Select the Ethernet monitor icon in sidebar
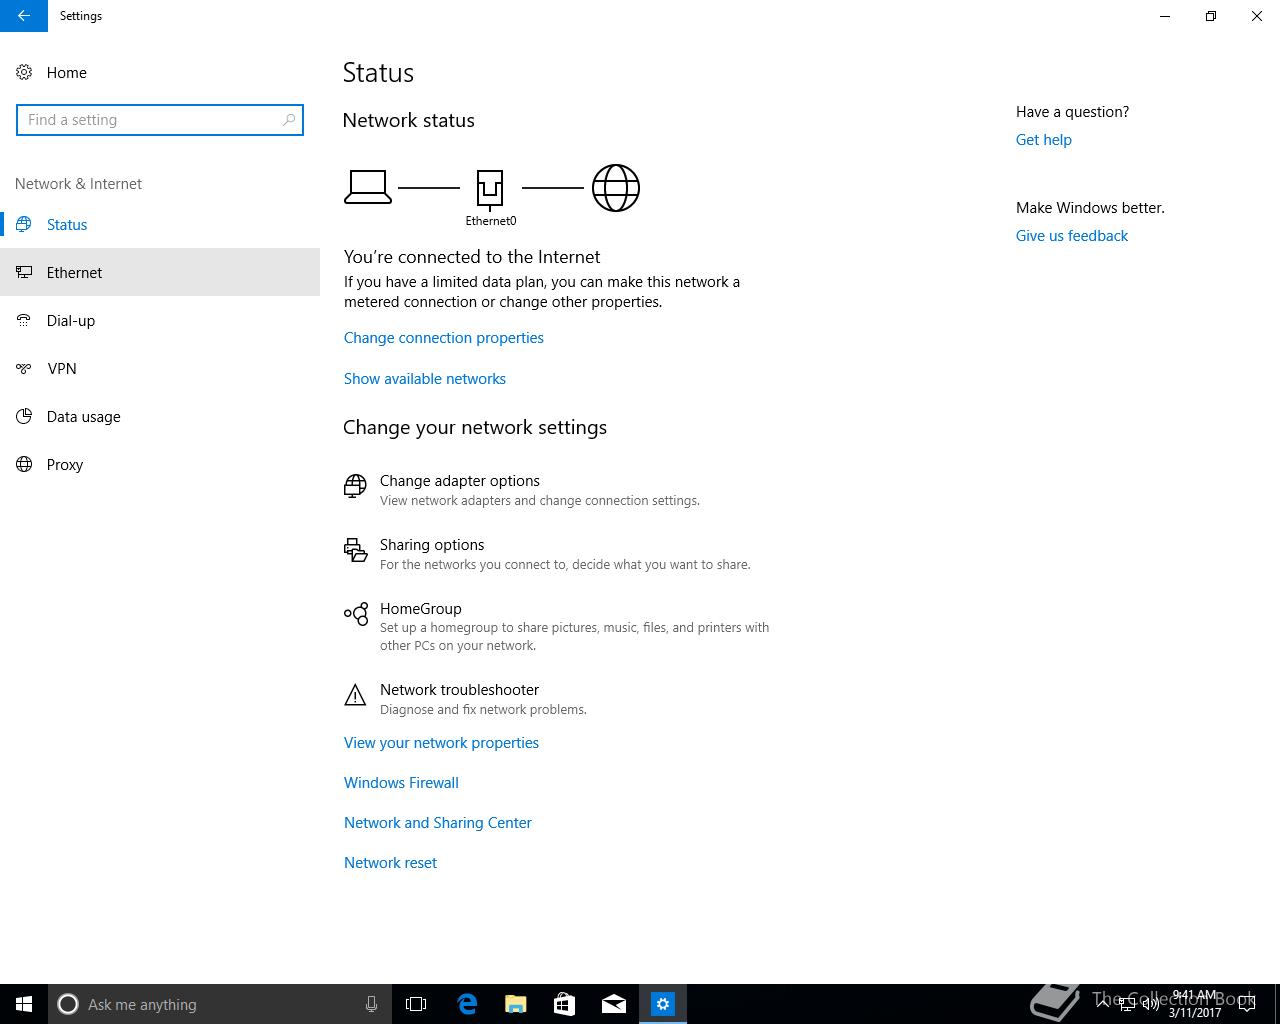 (x=24, y=272)
